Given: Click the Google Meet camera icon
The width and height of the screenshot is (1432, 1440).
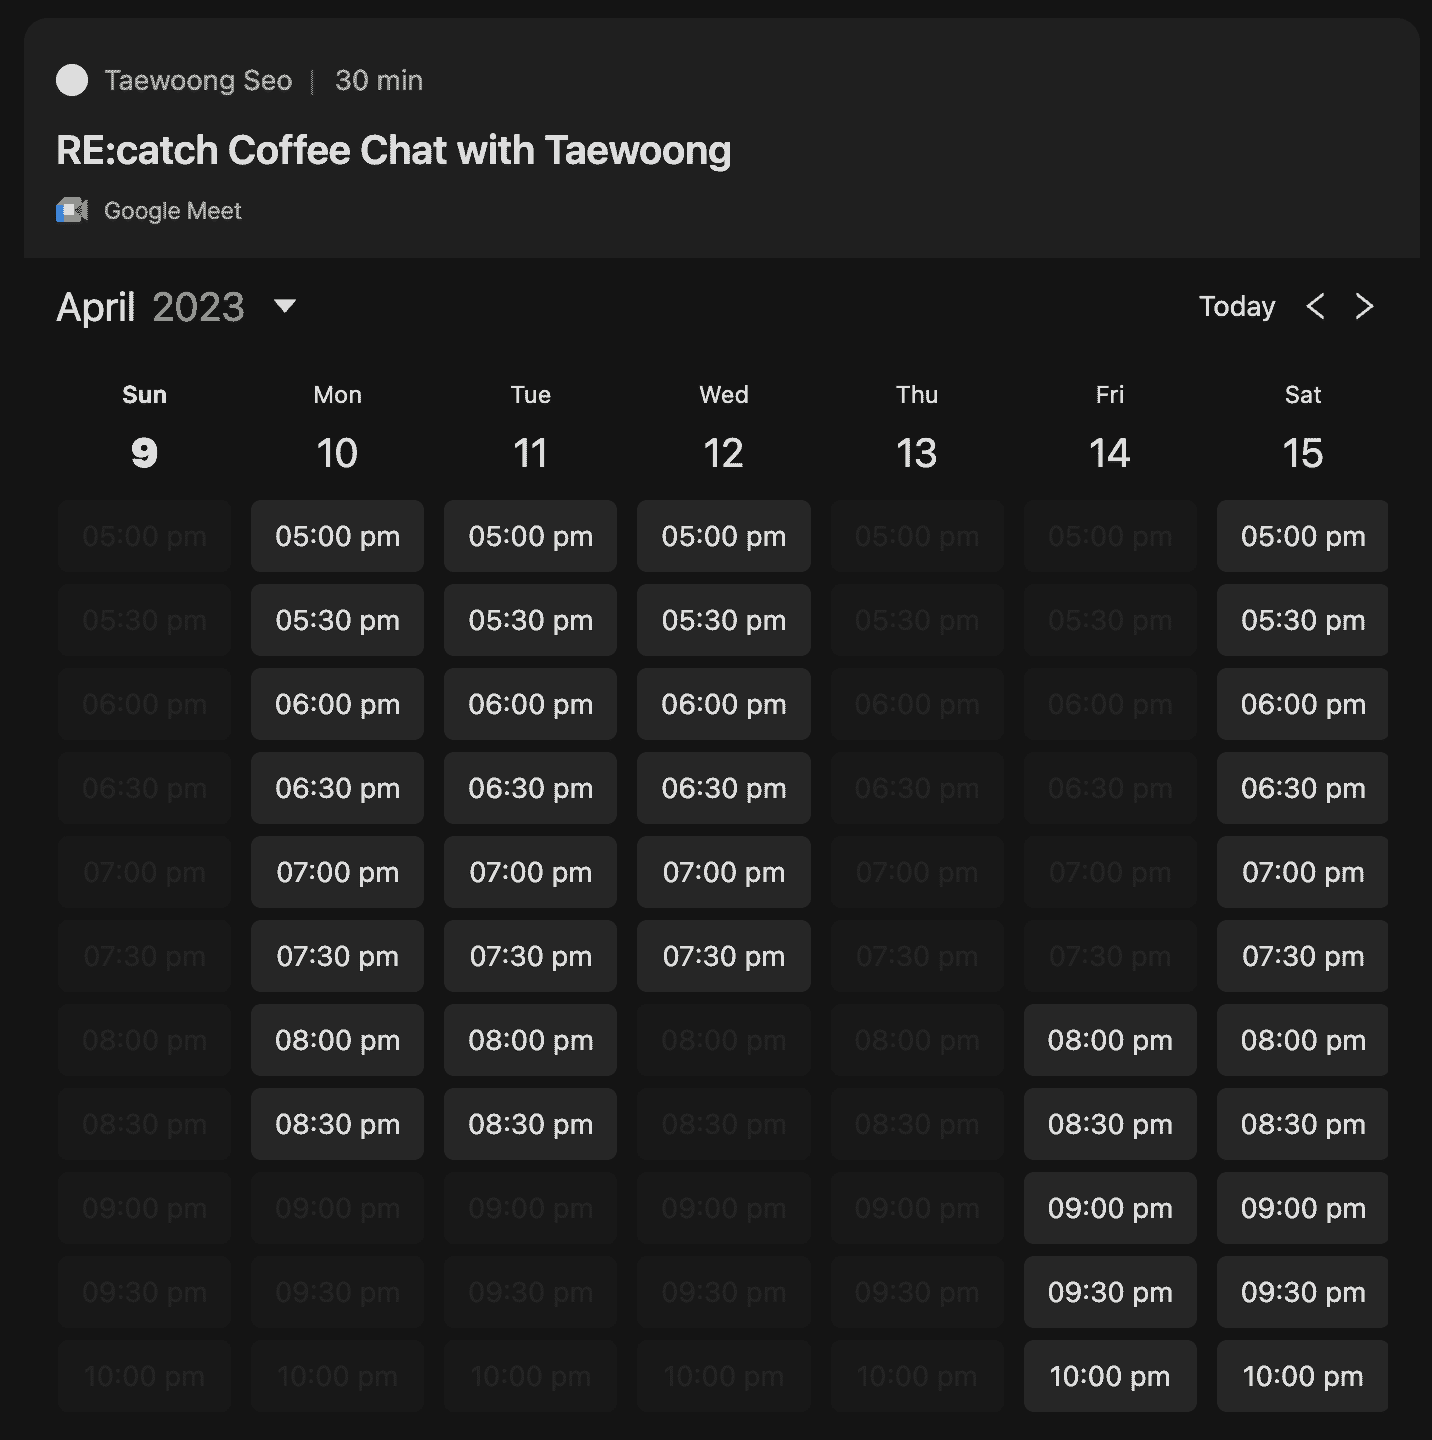Looking at the screenshot, I should click(x=72, y=211).
